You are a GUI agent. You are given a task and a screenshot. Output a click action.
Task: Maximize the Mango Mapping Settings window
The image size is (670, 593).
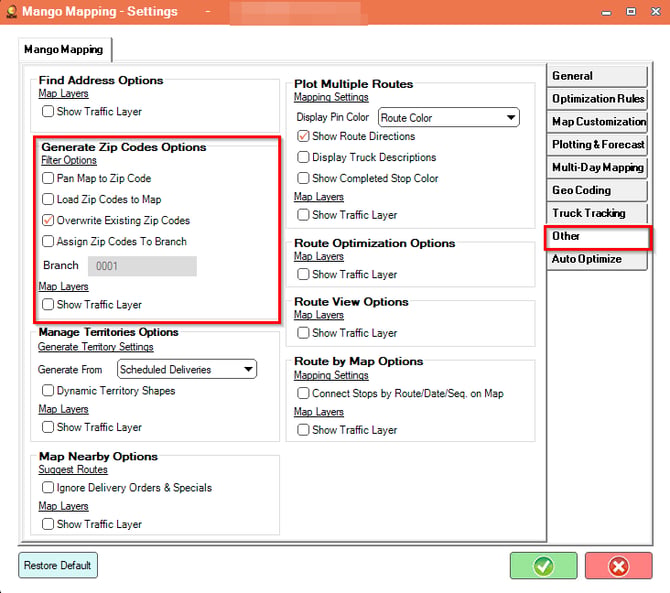[x=631, y=12]
